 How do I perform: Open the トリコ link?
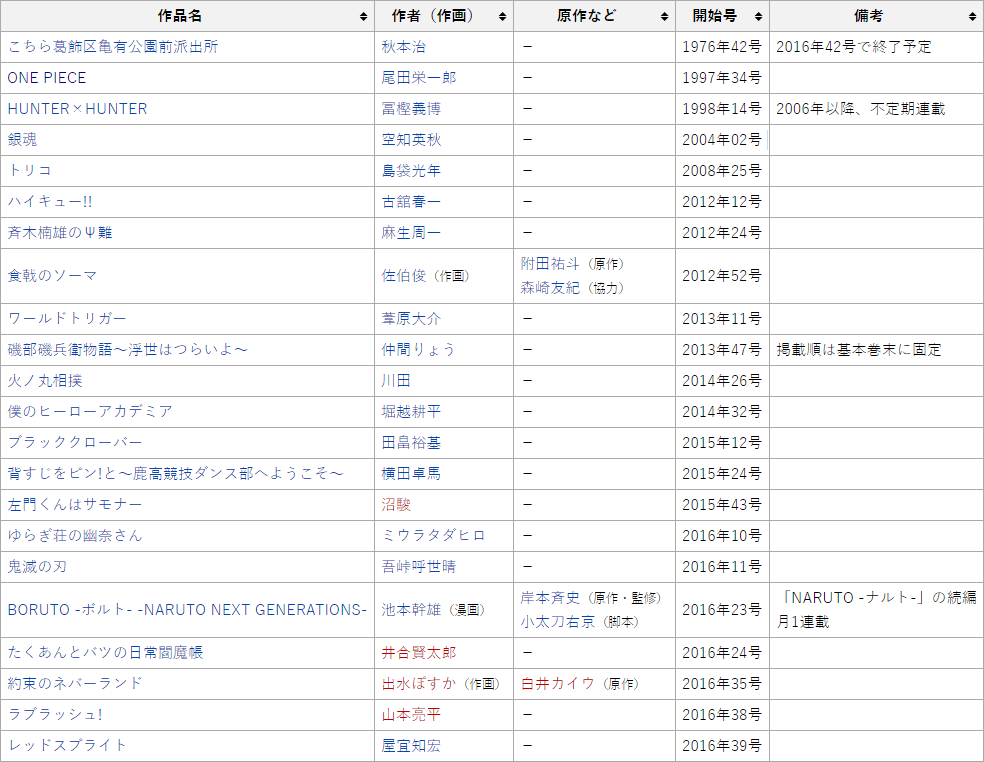tap(29, 171)
